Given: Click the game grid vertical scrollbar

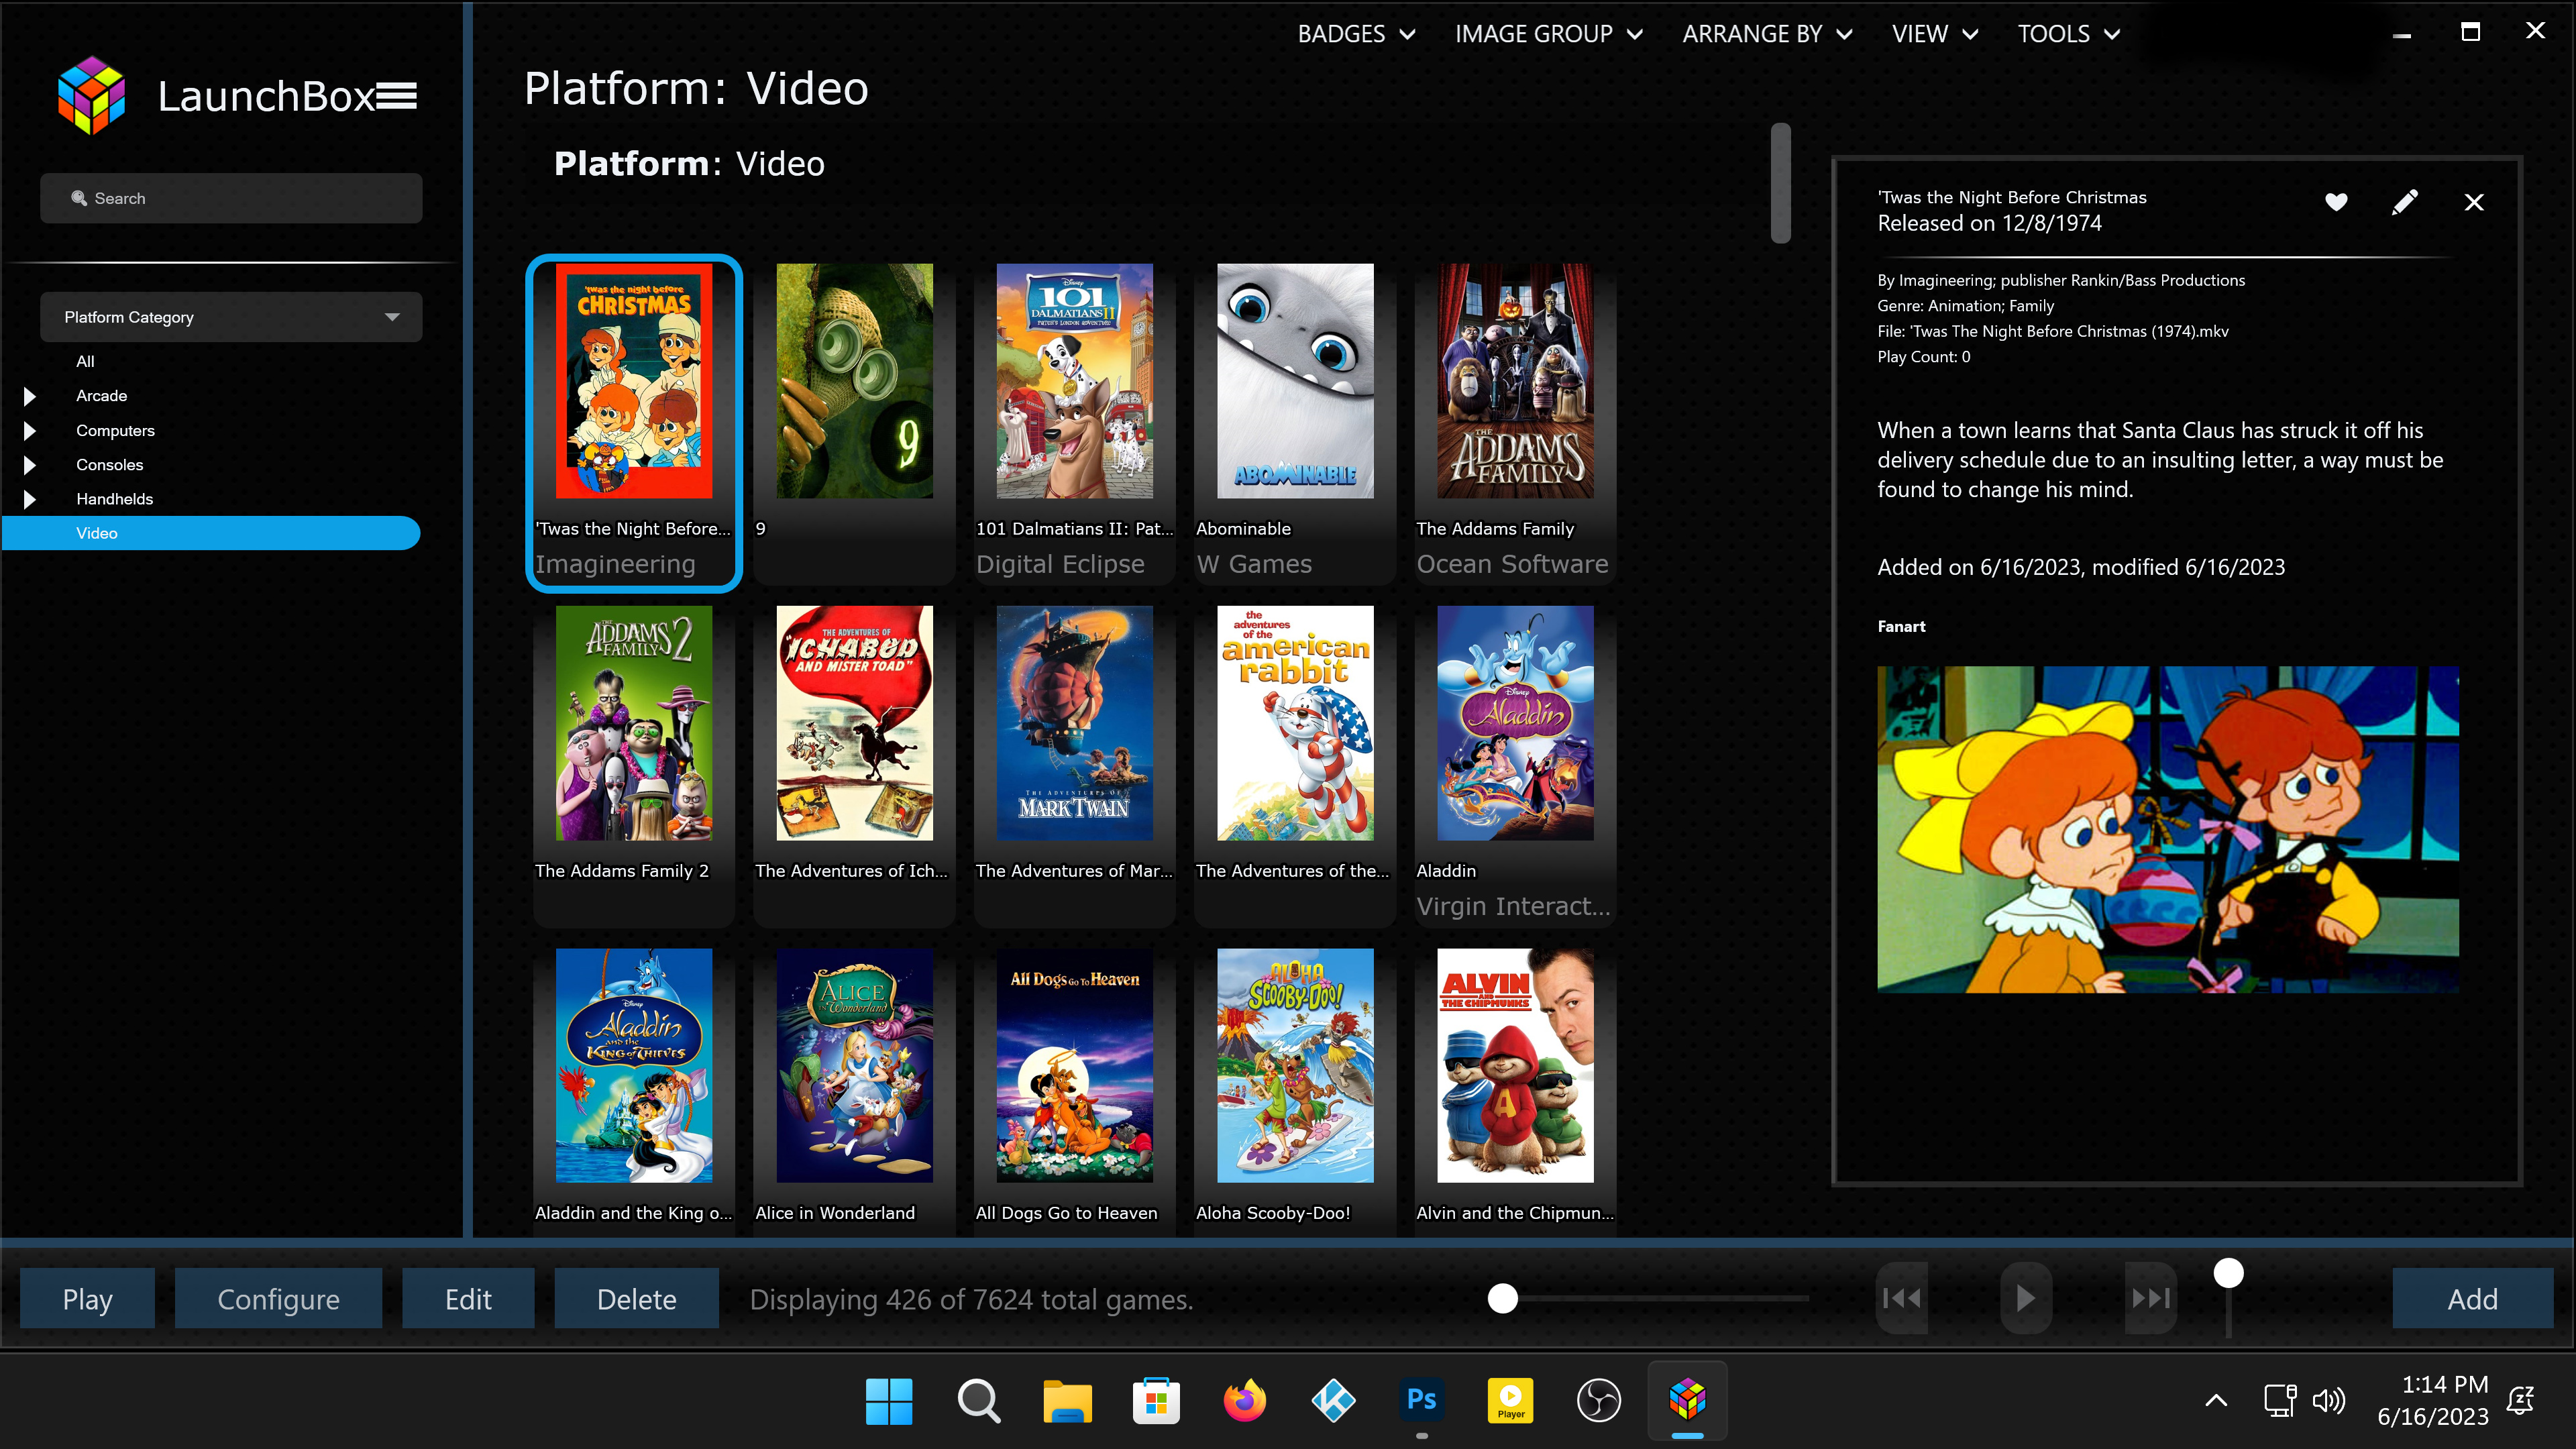Looking at the screenshot, I should click(x=1780, y=183).
